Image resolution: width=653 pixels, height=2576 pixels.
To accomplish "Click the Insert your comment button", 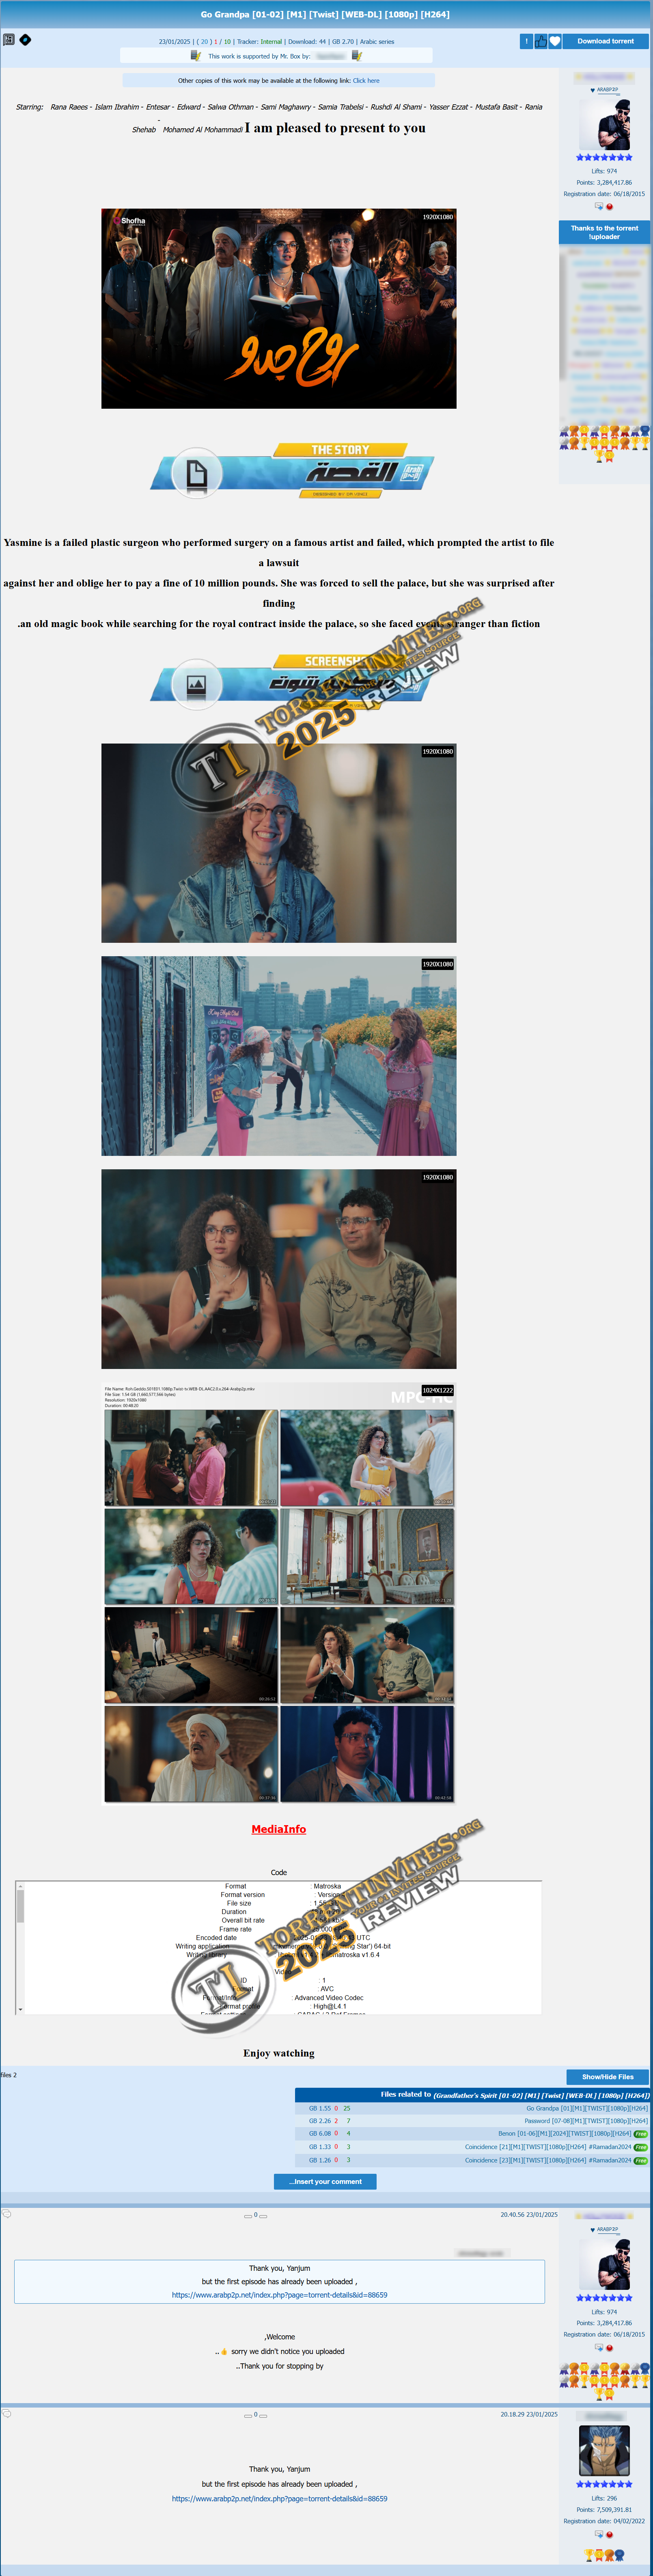I will coord(325,2182).
